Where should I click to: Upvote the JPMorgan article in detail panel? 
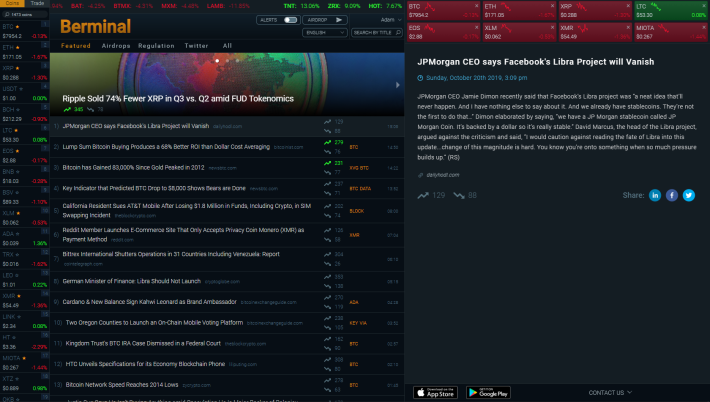(423, 196)
